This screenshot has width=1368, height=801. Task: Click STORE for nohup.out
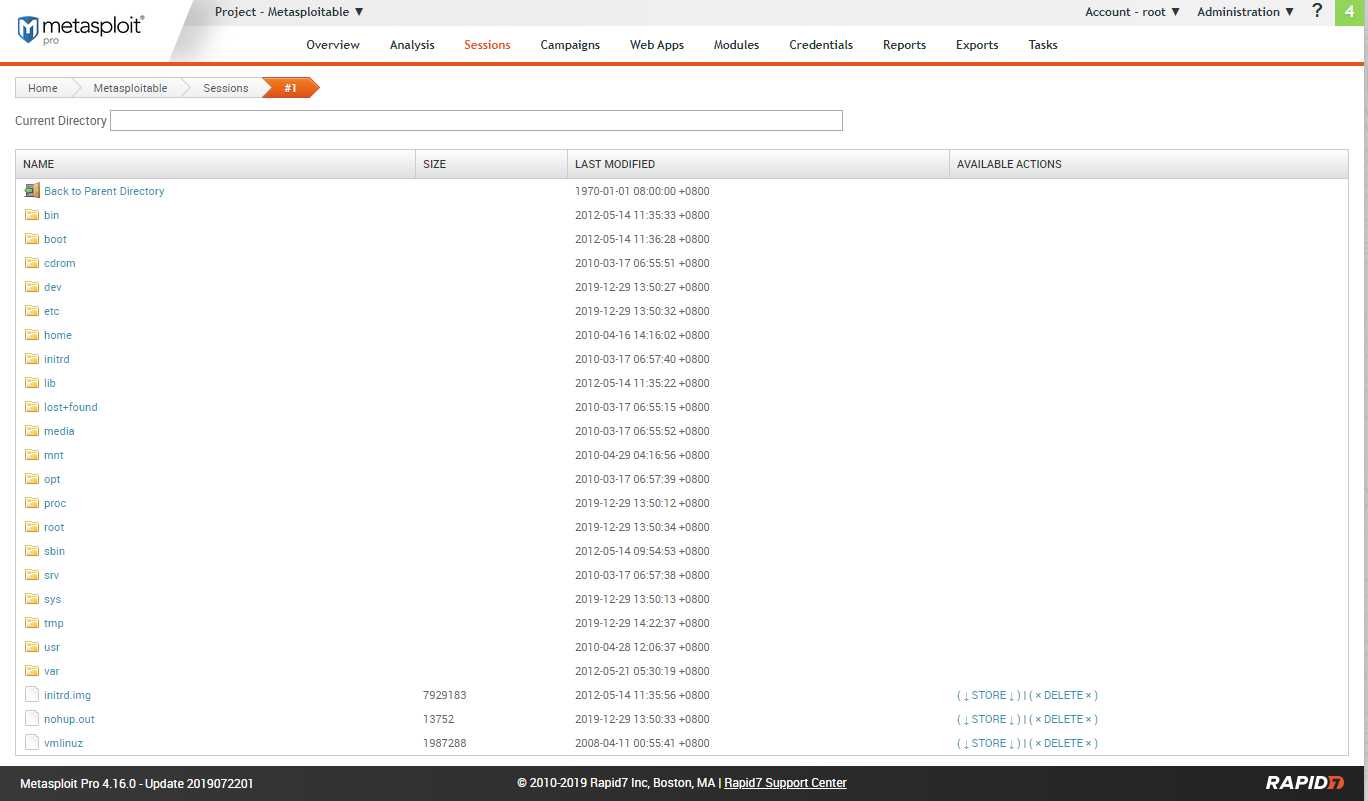(988, 719)
